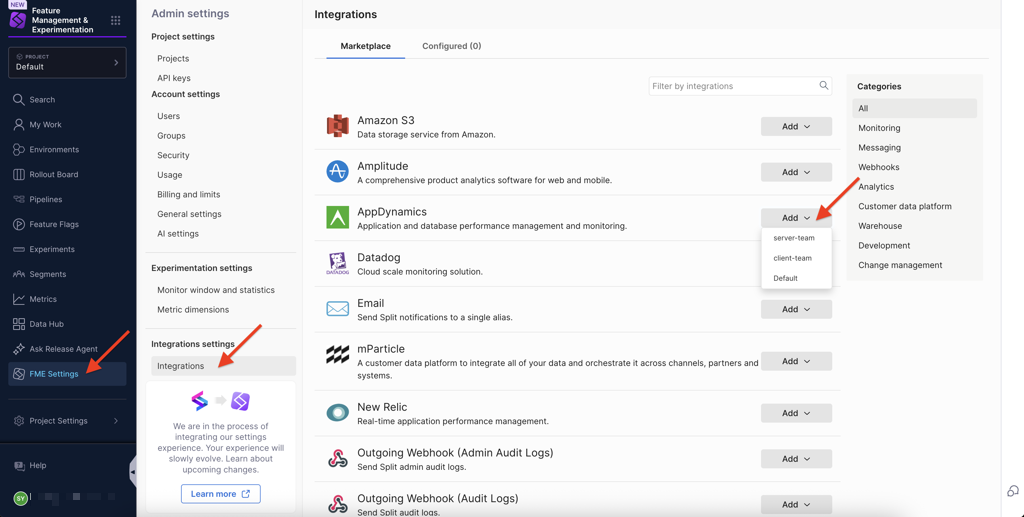
Task: Click the Data Hub sidebar icon
Action: coord(19,324)
